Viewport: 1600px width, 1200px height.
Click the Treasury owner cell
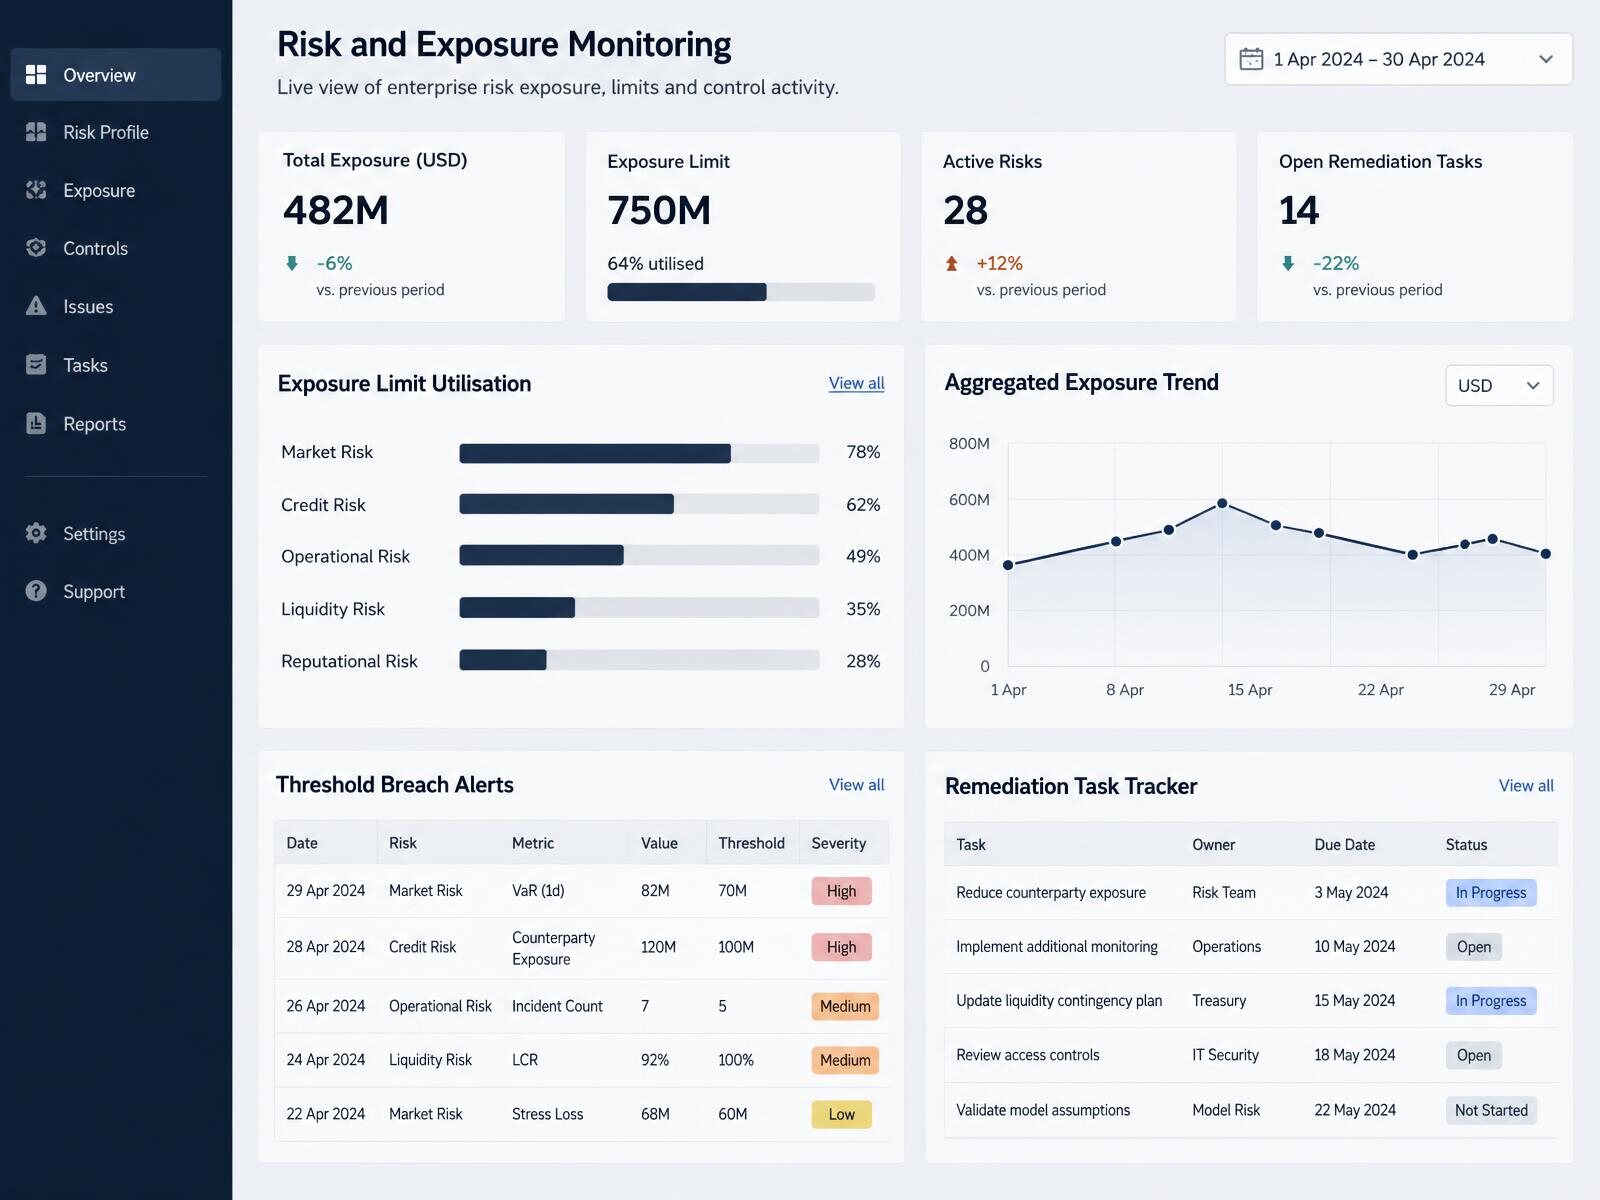tap(1219, 1001)
